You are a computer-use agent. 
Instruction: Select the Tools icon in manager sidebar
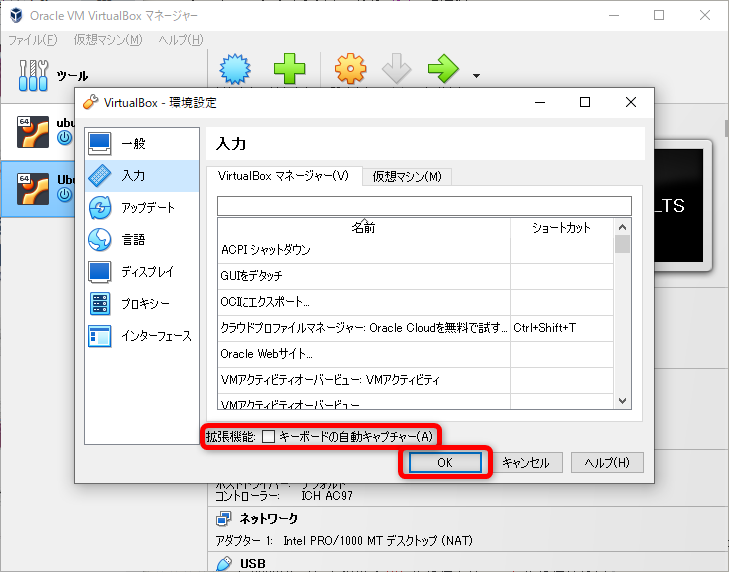(33, 75)
